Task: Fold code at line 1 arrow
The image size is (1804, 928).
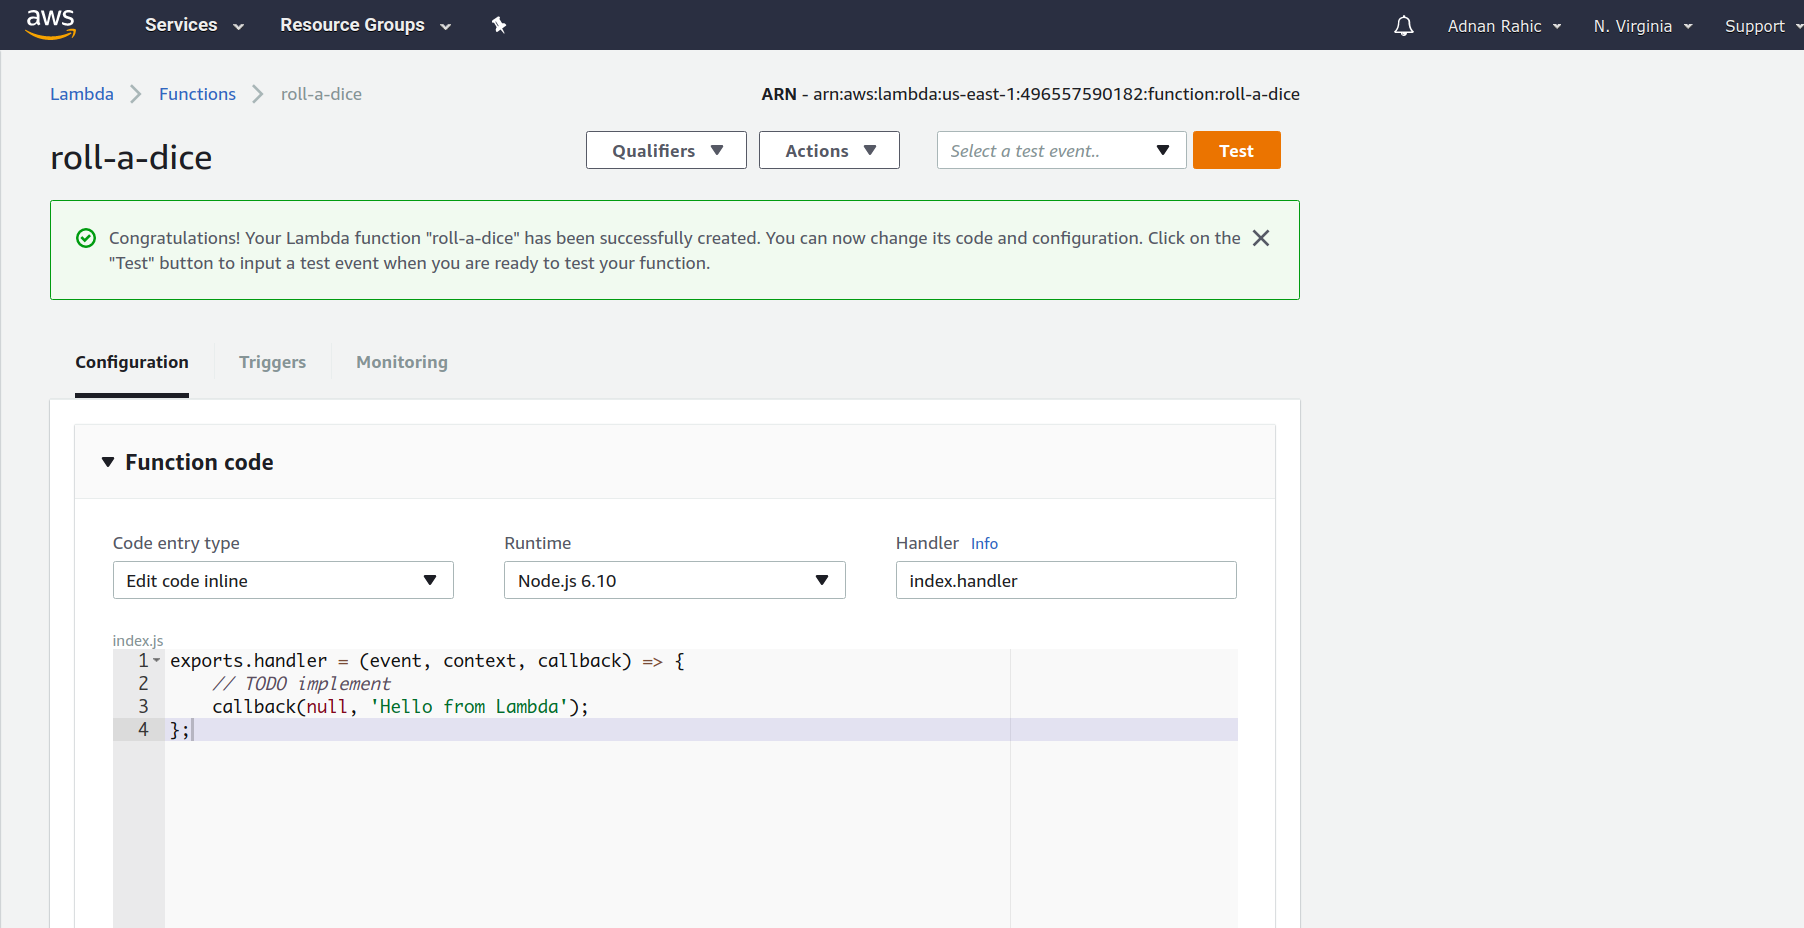Action: [x=157, y=660]
